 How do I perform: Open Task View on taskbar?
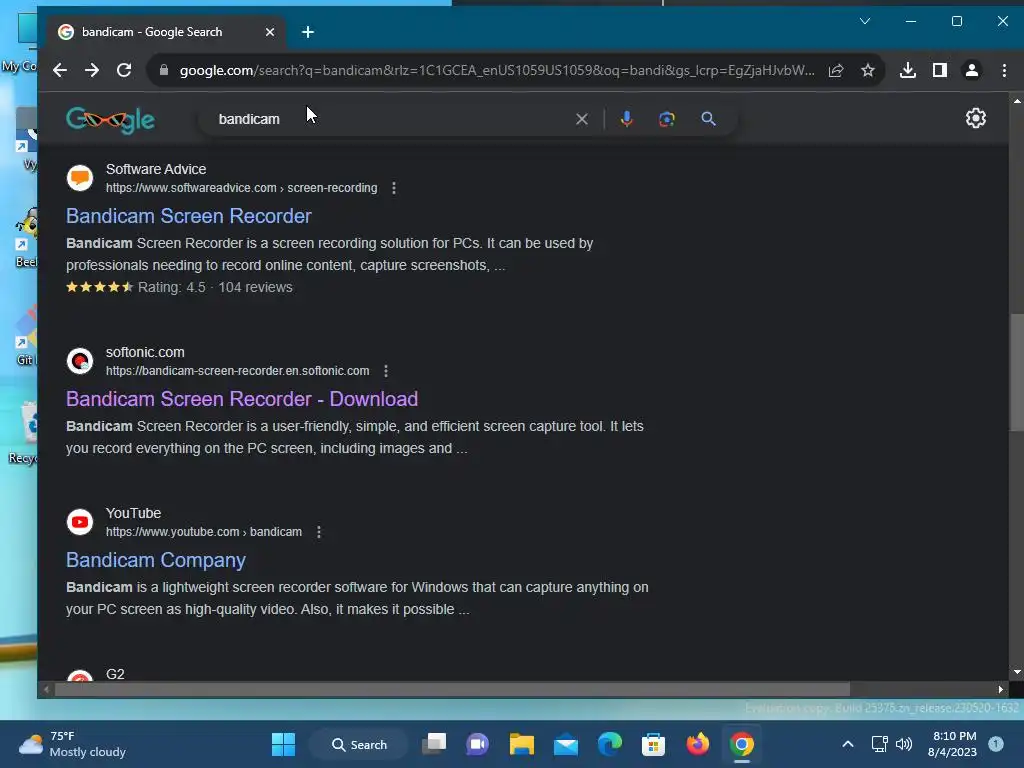pos(434,744)
